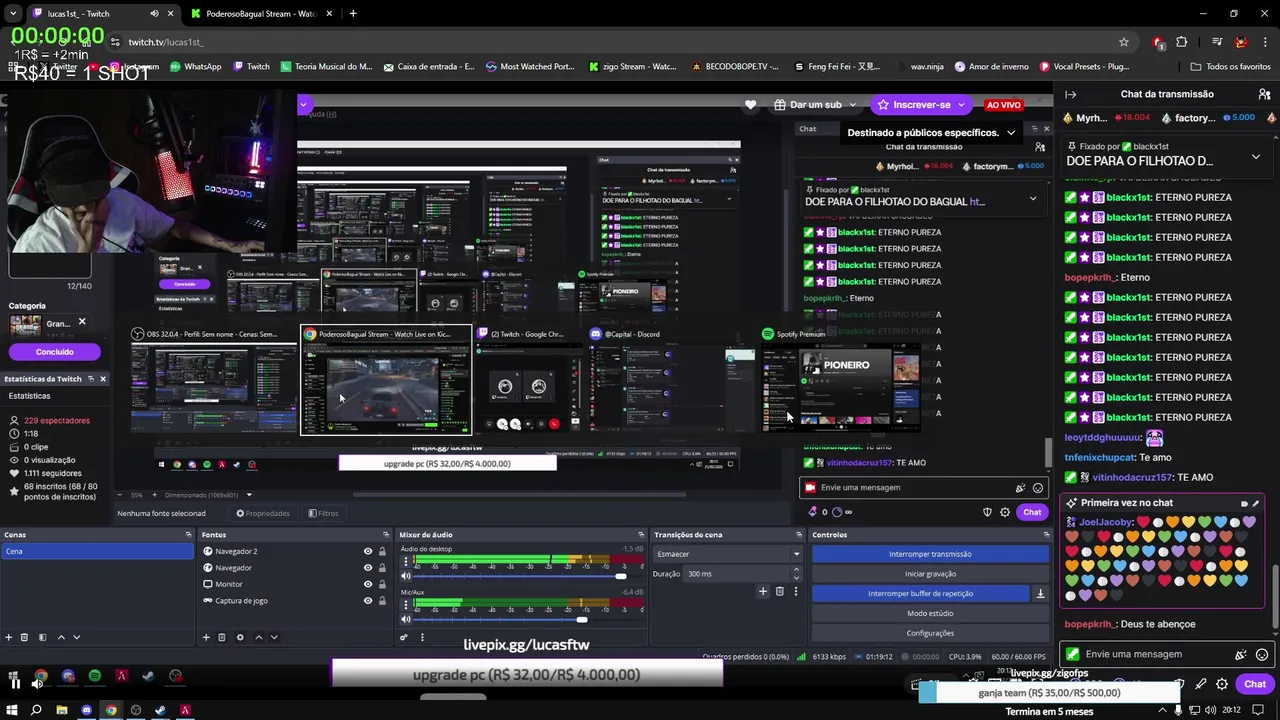Add a new source in the Fontes panel
Screen dimensions: 1280x720
click(206, 637)
